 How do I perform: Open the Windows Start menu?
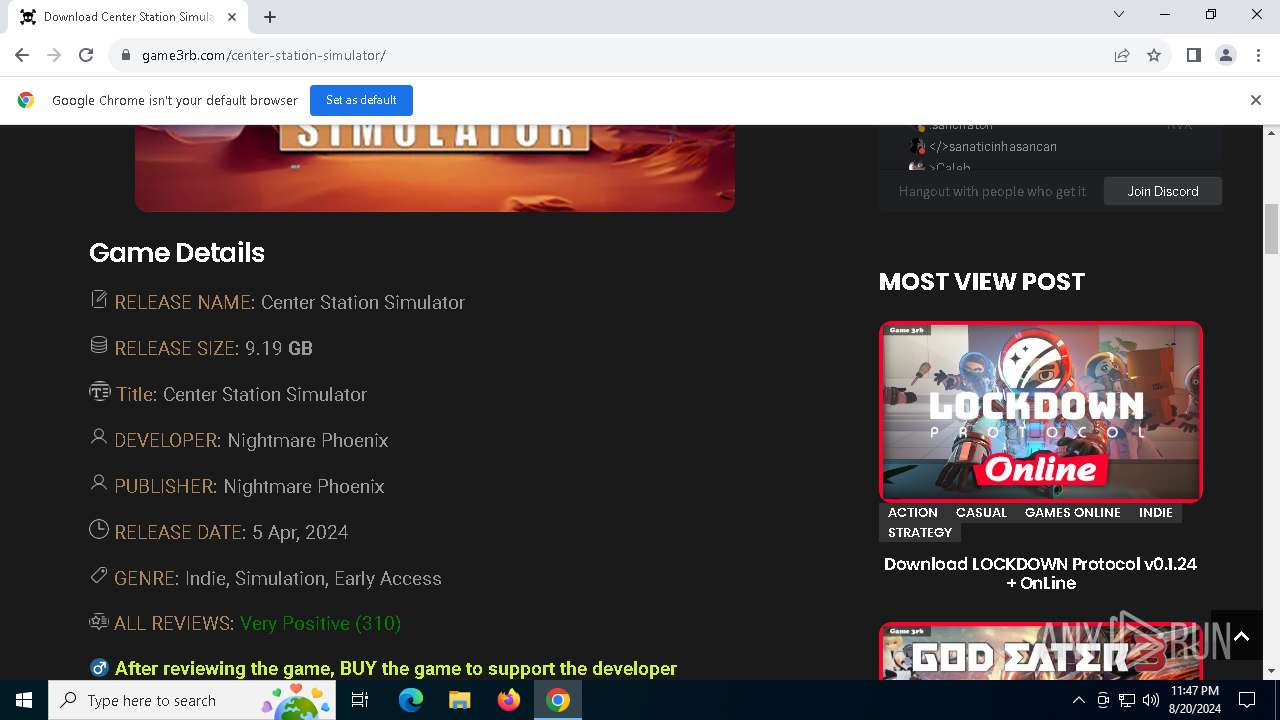tap(24, 700)
